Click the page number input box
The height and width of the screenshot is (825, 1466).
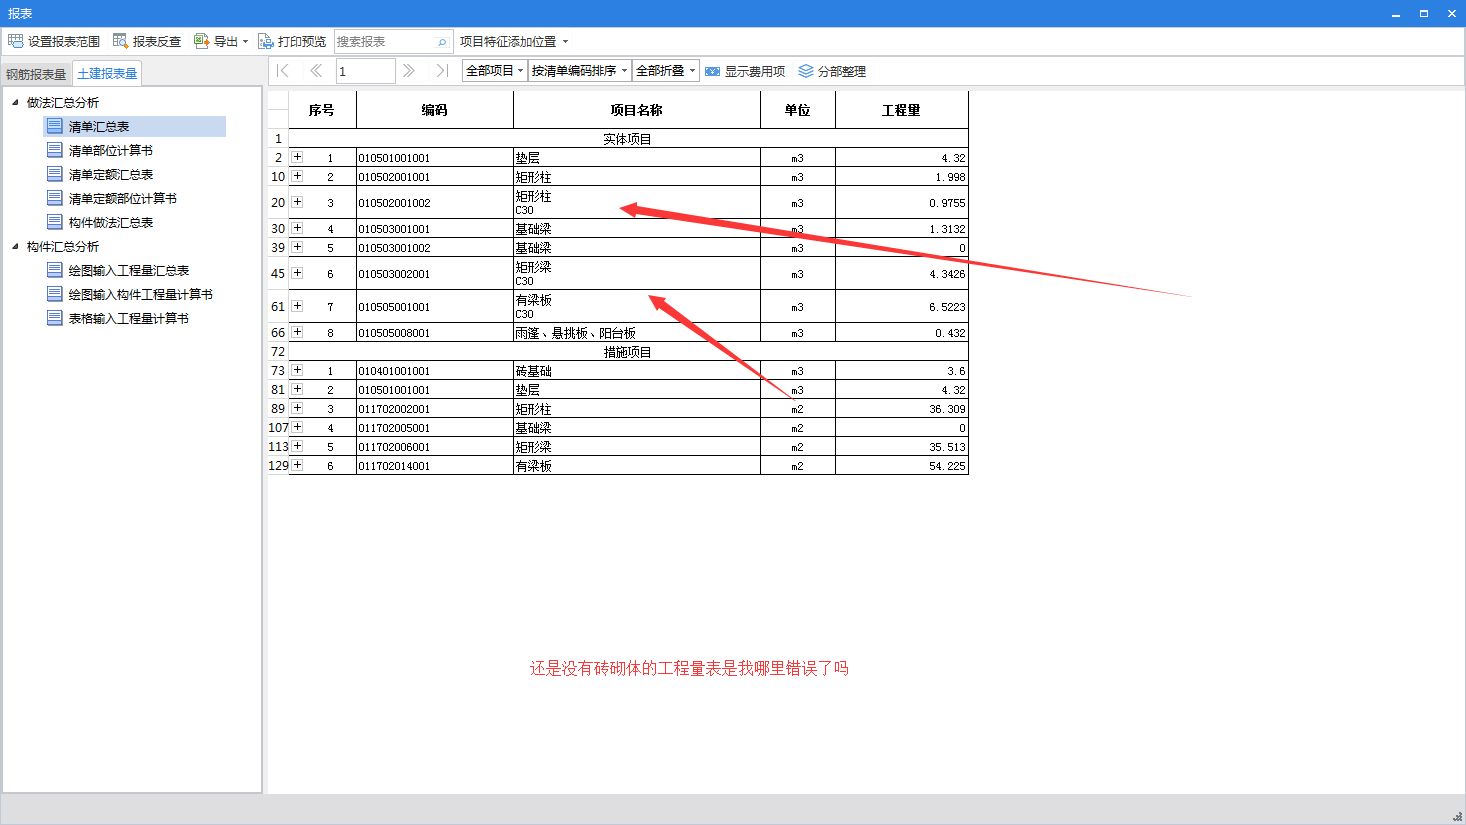(365, 71)
